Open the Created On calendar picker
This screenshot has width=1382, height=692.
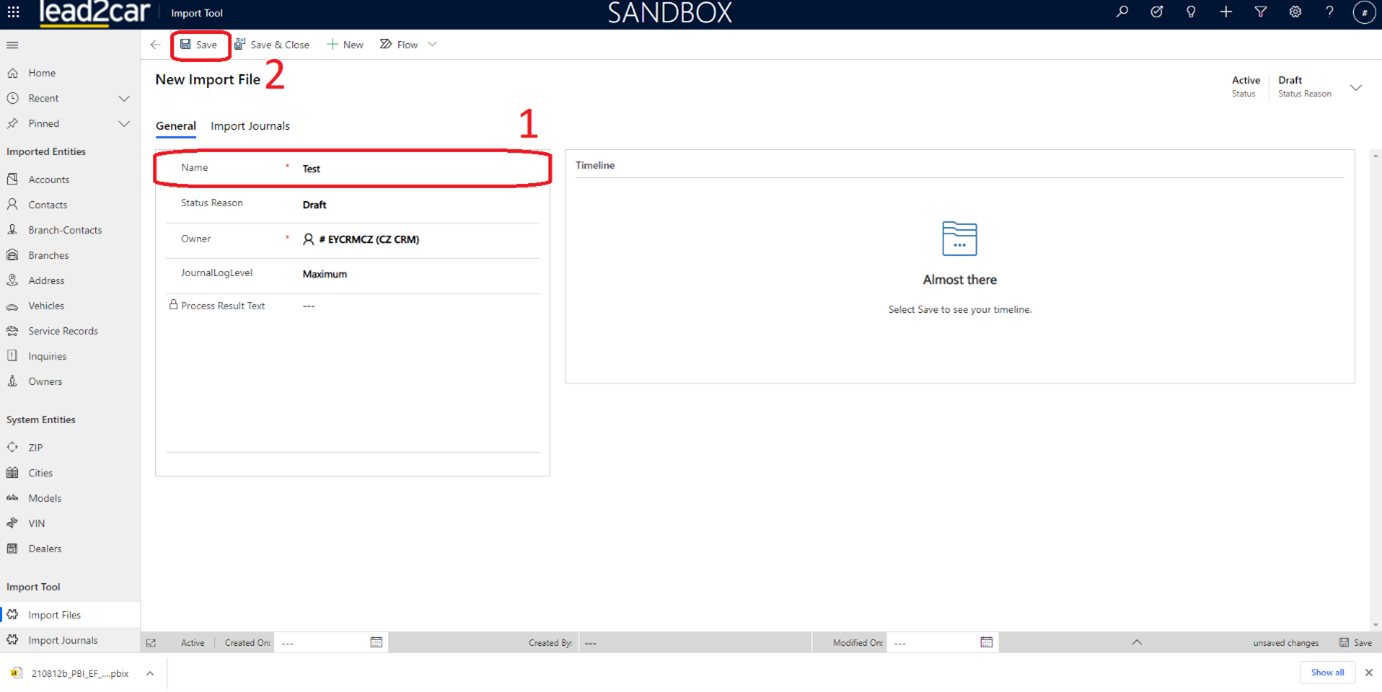[376, 642]
